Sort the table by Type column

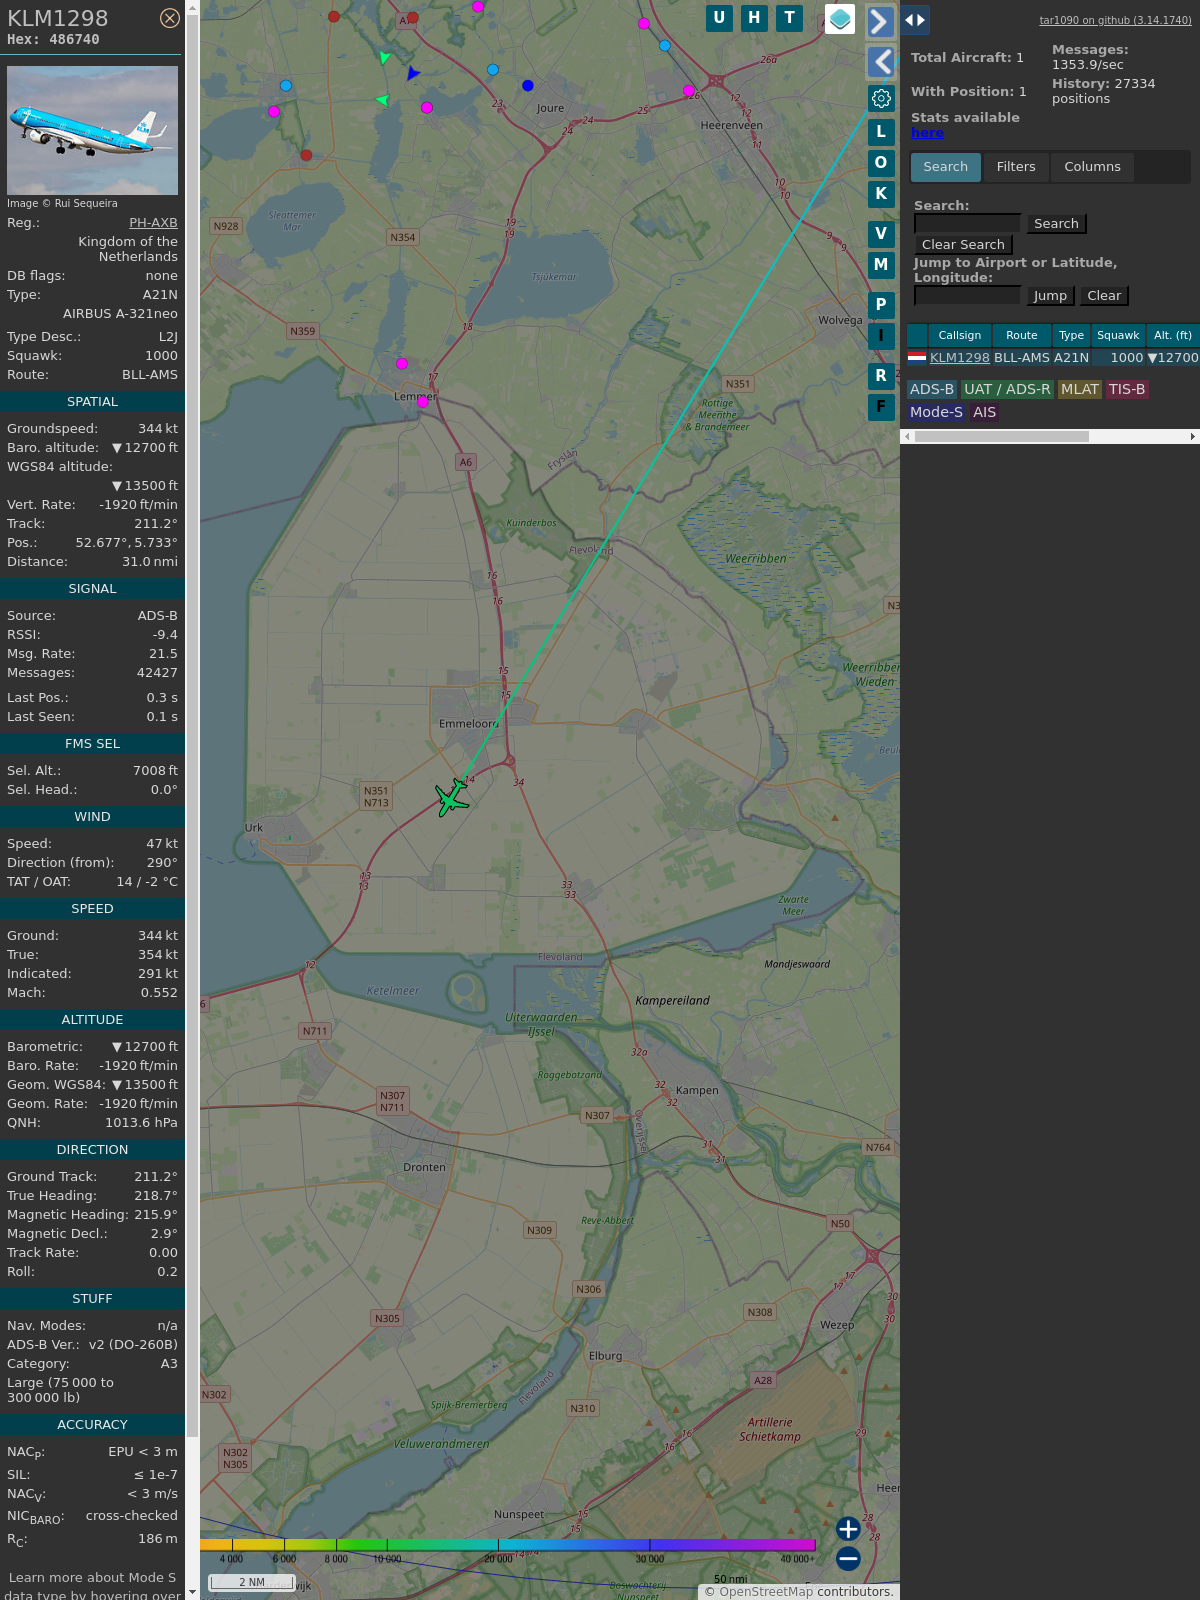coord(1071,335)
